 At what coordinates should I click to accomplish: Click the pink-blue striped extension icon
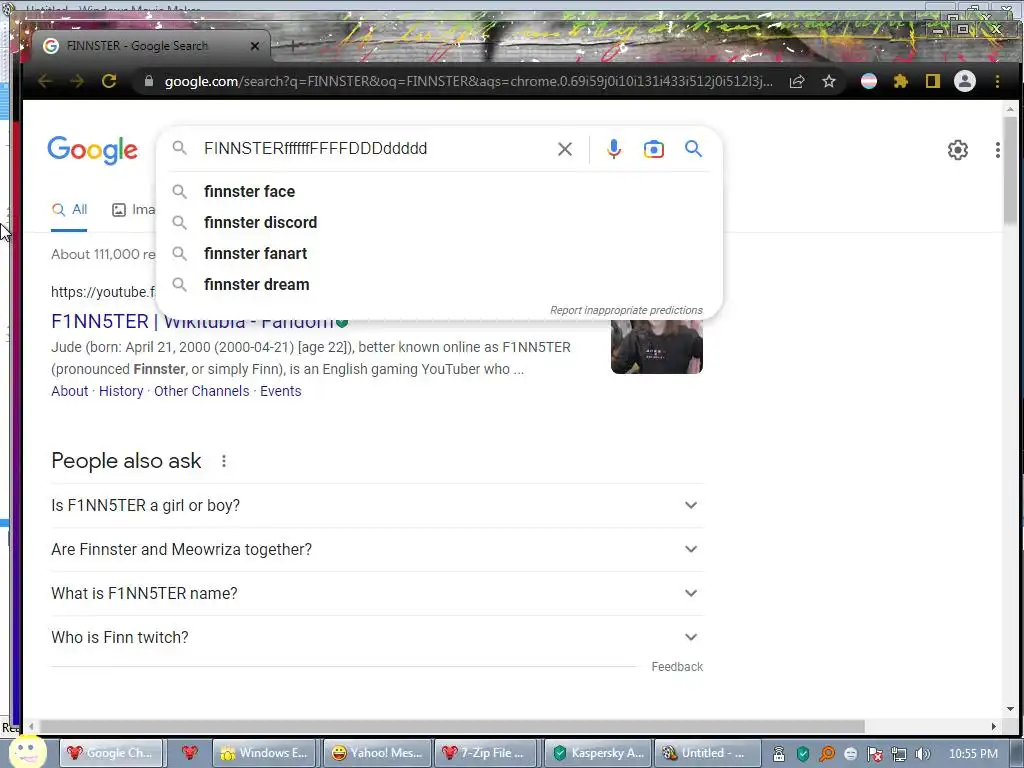[869, 81]
